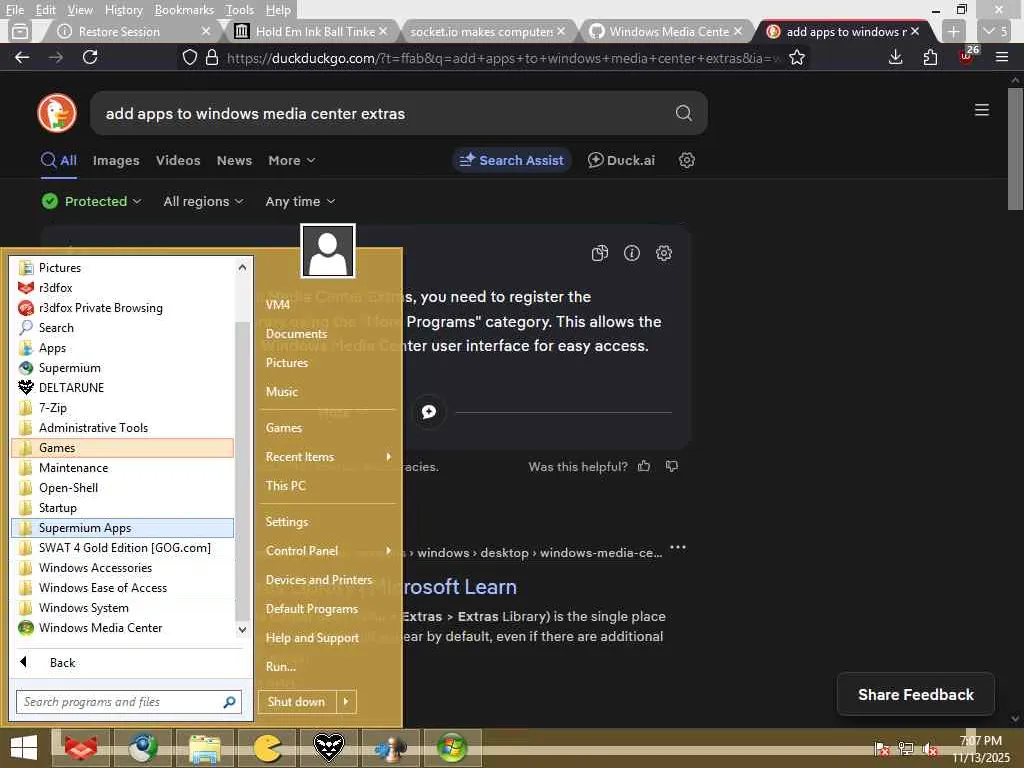Give thumbs up to the answer
Image resolution: width=1024 pixels, height=768 pixels.
[644, 466]
